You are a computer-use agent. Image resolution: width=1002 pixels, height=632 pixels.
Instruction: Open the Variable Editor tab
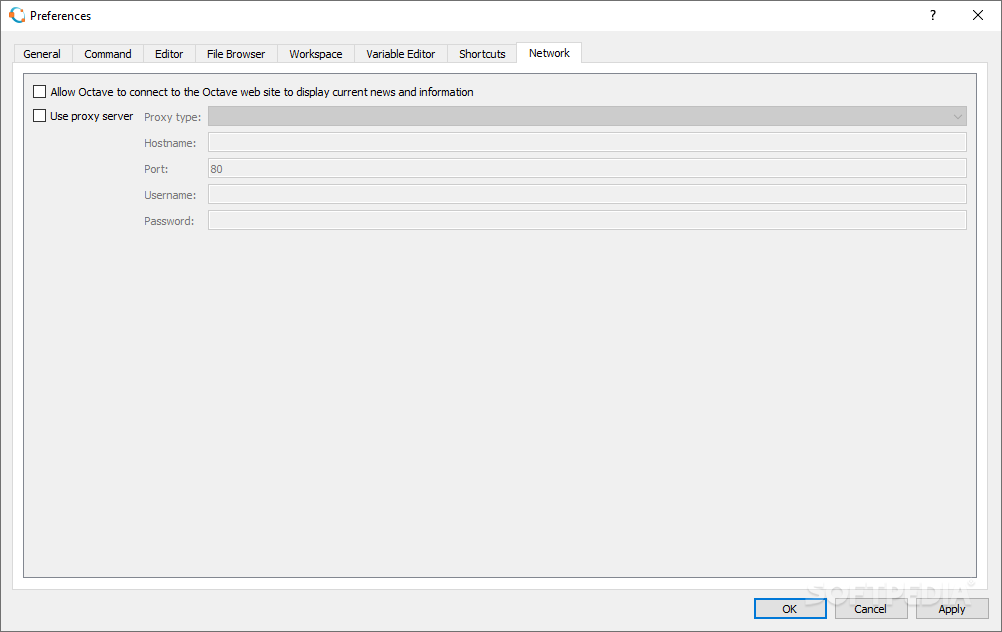click(x=401, y=54)
